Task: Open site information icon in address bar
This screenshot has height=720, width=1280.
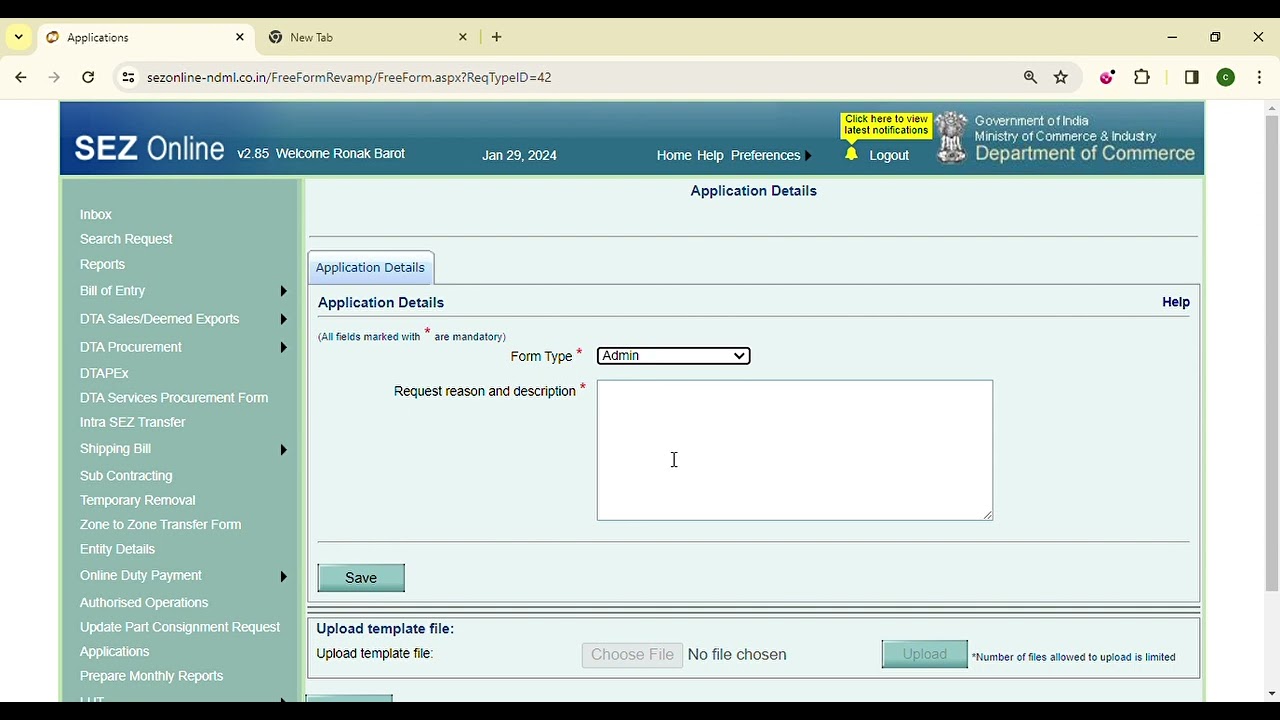Action: (x=127, y=77)
